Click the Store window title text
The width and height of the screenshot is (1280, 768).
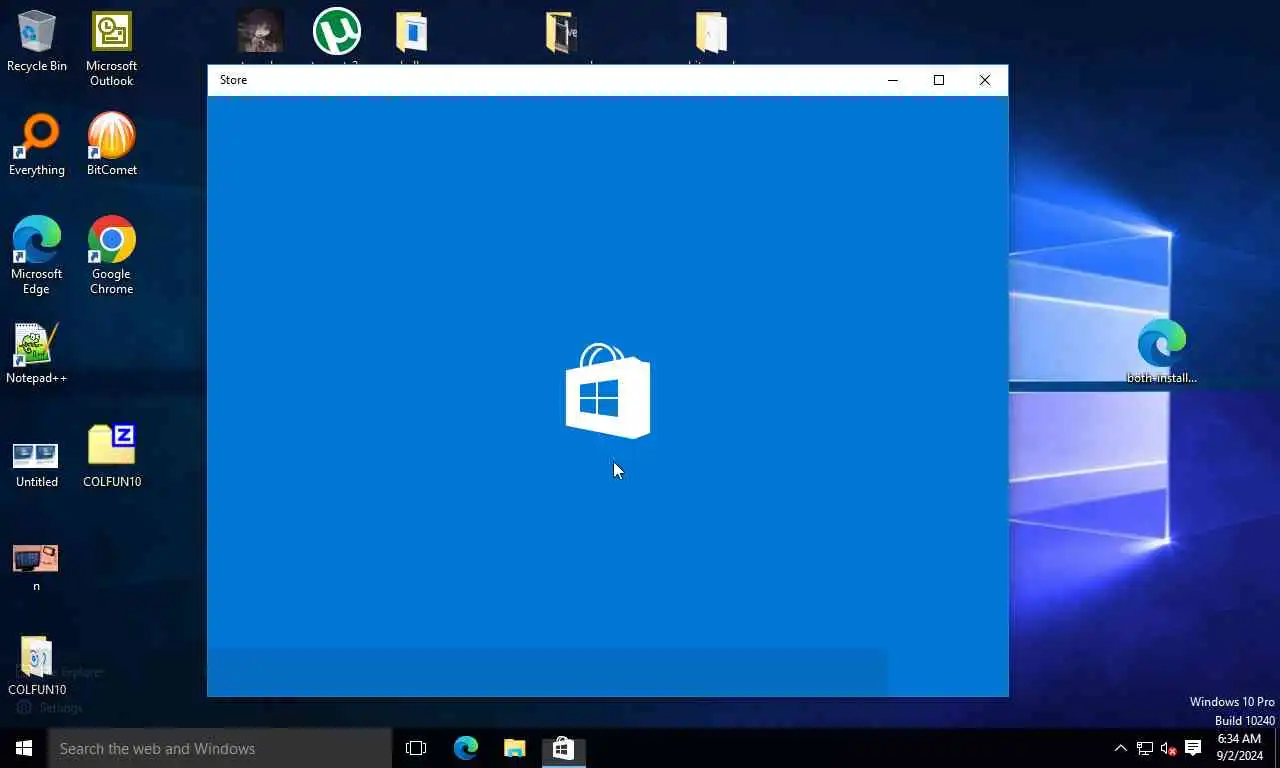tap(233, 80)
